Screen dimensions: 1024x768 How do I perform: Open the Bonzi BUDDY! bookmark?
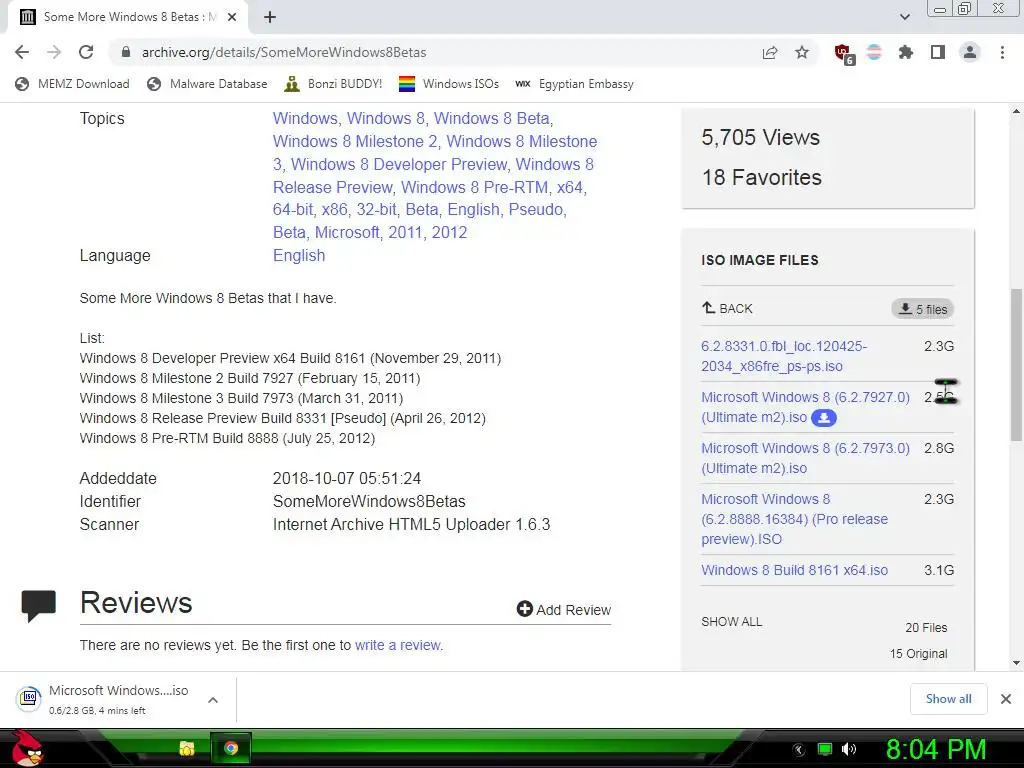pos(333,84)
